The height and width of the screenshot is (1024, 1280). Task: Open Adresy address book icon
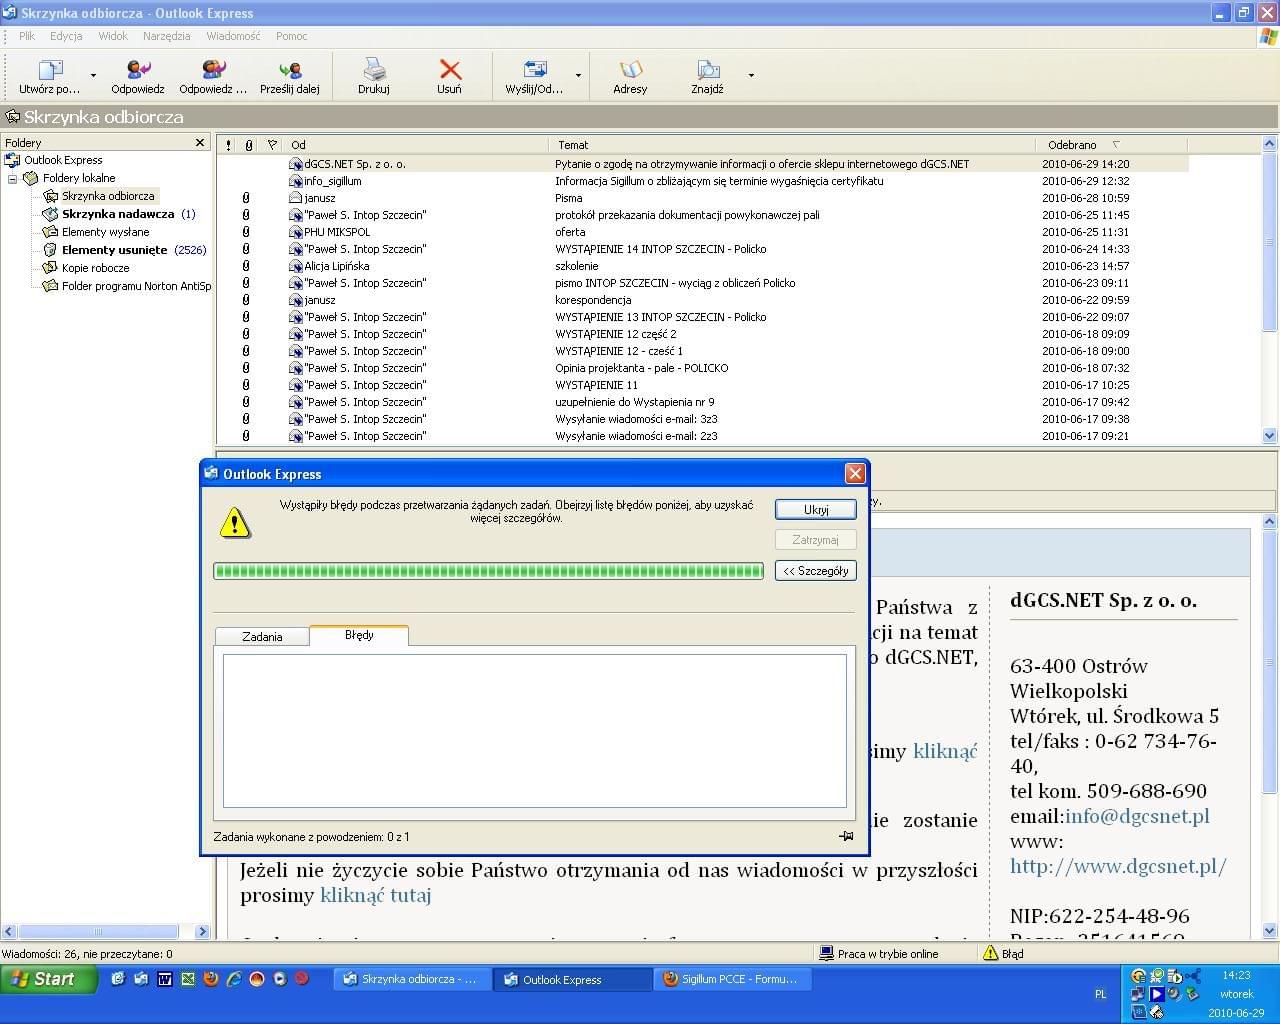click(630, 70)
